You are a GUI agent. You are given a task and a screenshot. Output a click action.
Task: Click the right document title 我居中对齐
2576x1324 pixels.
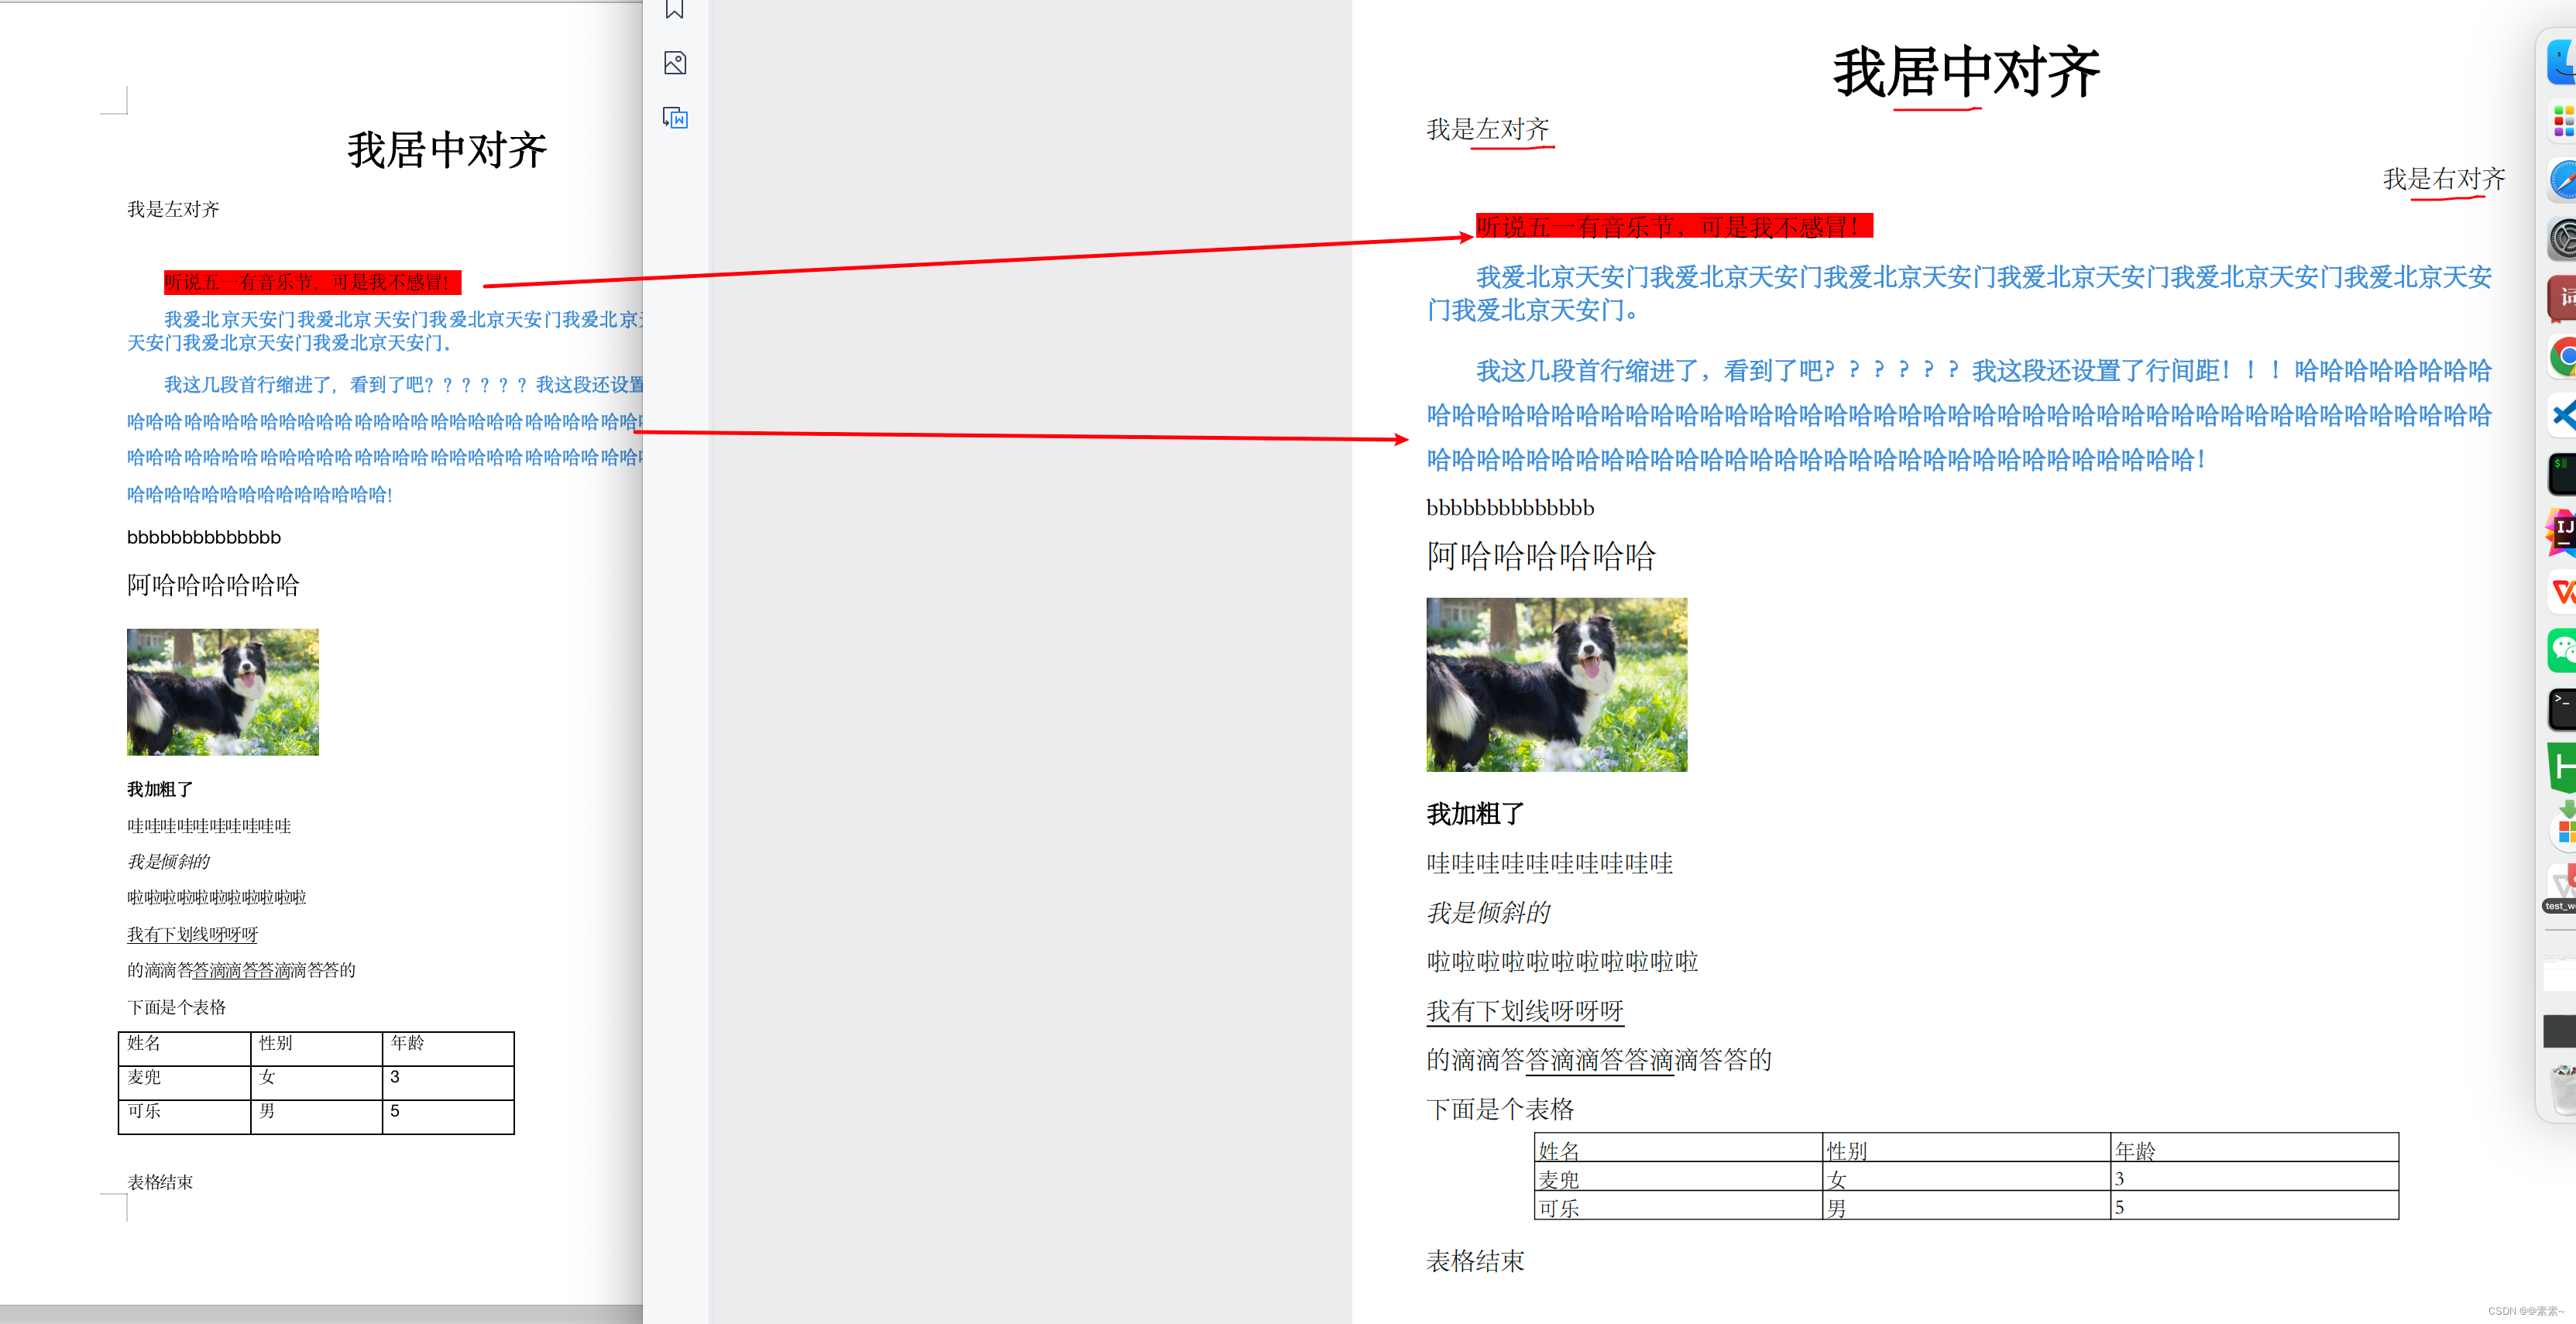(1966, 72)
